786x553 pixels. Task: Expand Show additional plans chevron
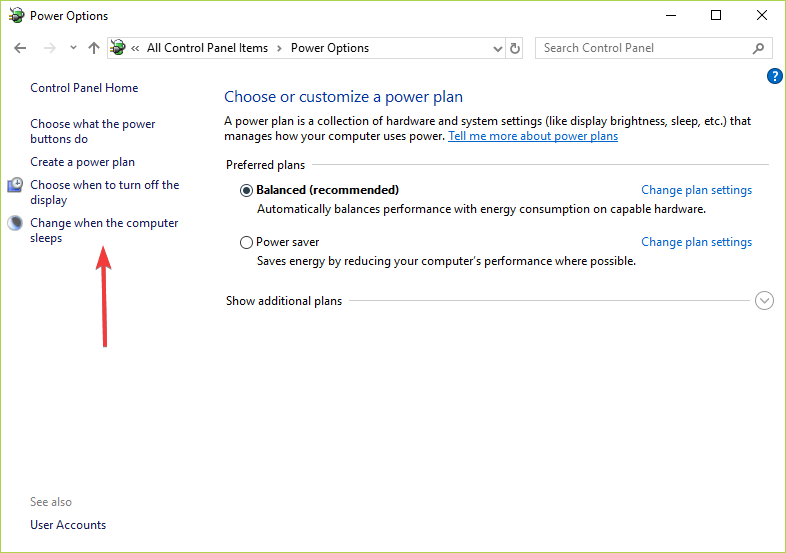point(764,301)
